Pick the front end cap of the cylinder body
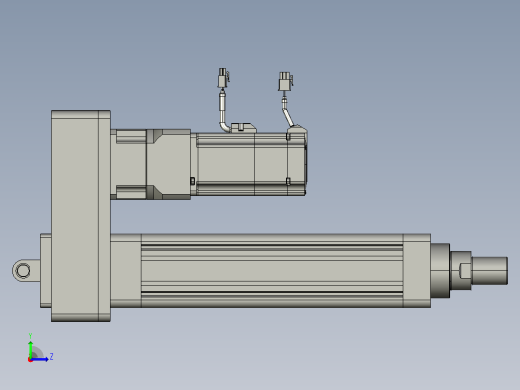This screenshot has width=520, height=390. [417, 271]
